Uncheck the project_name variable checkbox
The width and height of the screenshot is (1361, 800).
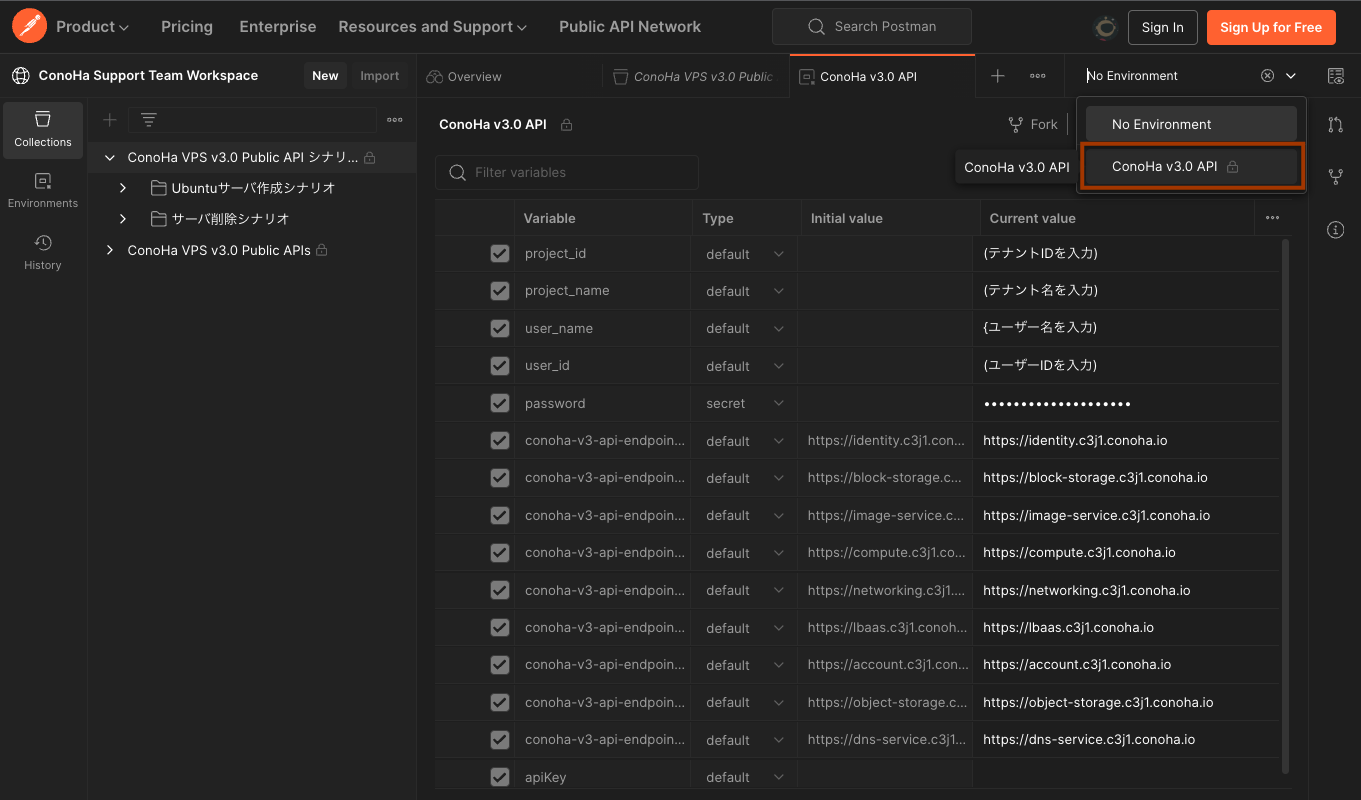pos(500,291)
